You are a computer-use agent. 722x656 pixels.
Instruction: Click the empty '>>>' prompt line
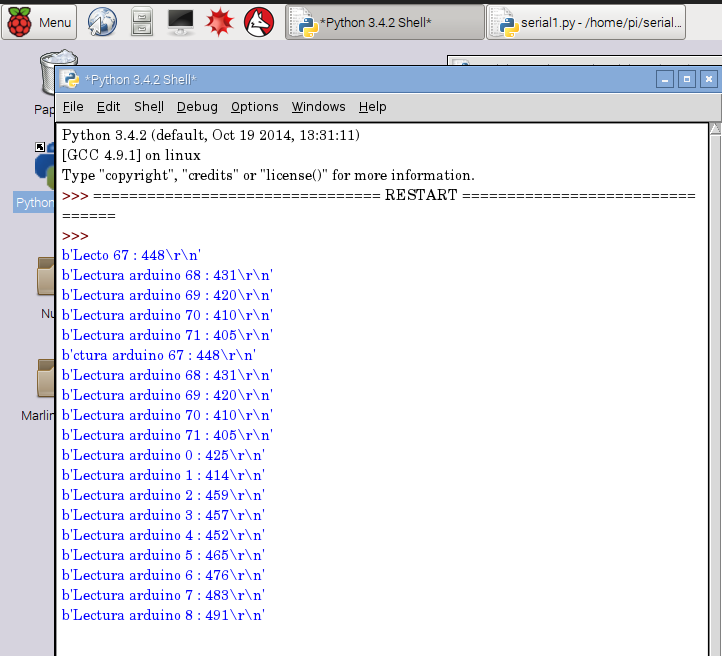75,236
